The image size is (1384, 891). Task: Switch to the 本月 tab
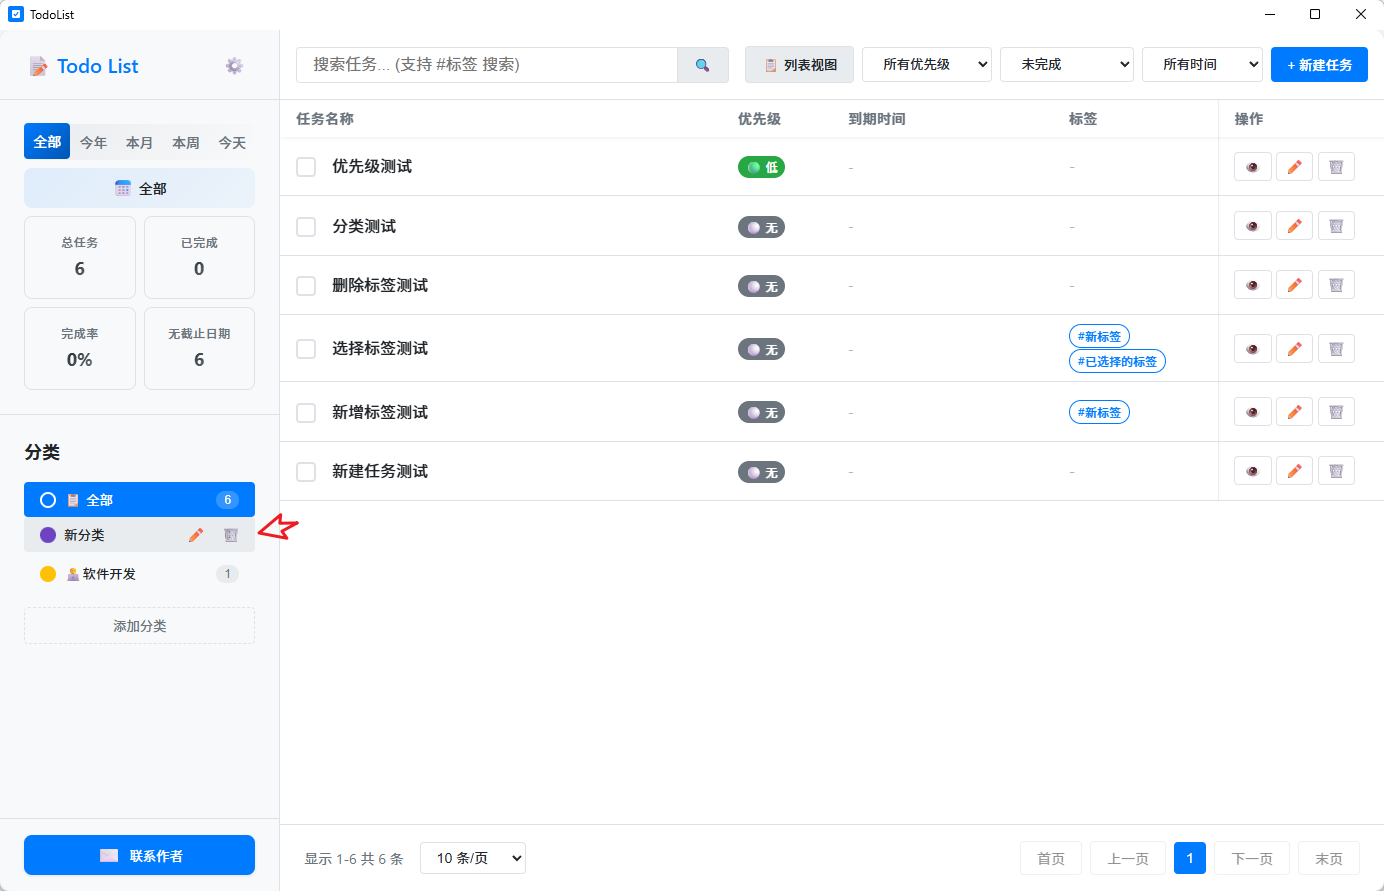[139, 142]
